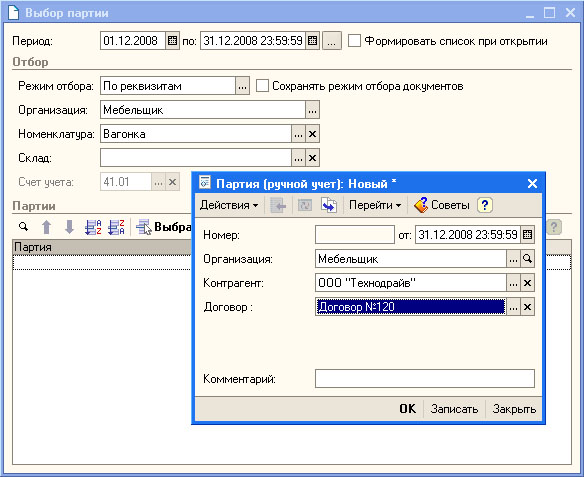Click the search magnifier in Партии toolbar
Image resolution: width=584 pixels, height=477 pixels.
coord(23,227)
